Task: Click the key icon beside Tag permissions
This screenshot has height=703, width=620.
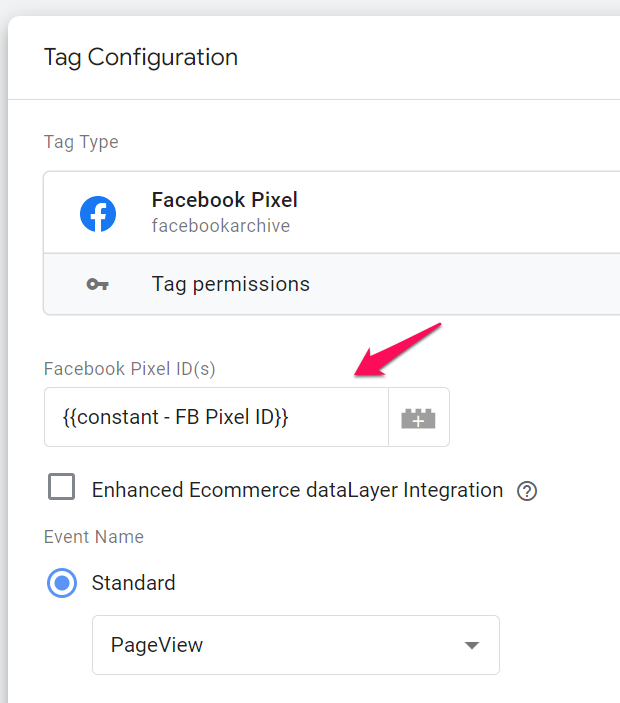Action: 97,284
